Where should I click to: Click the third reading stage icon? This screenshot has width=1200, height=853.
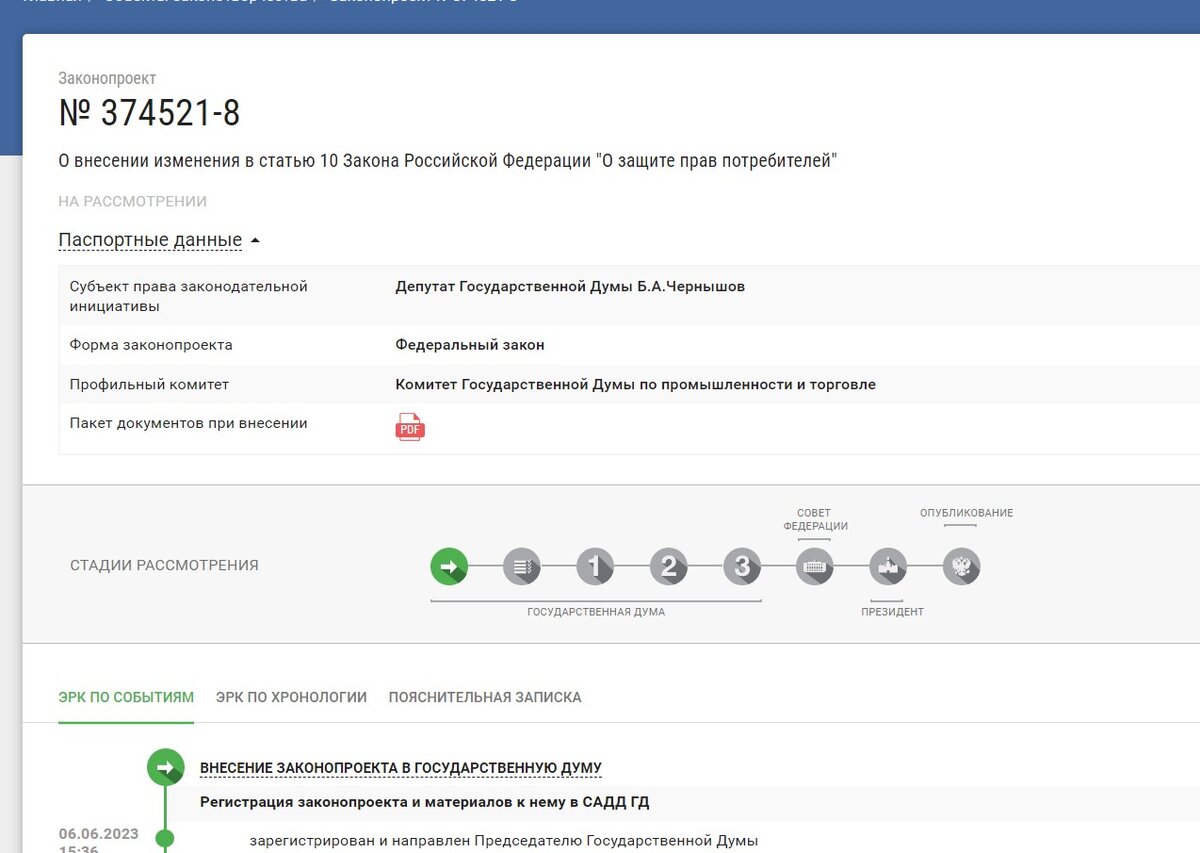(x=741, y=566)
